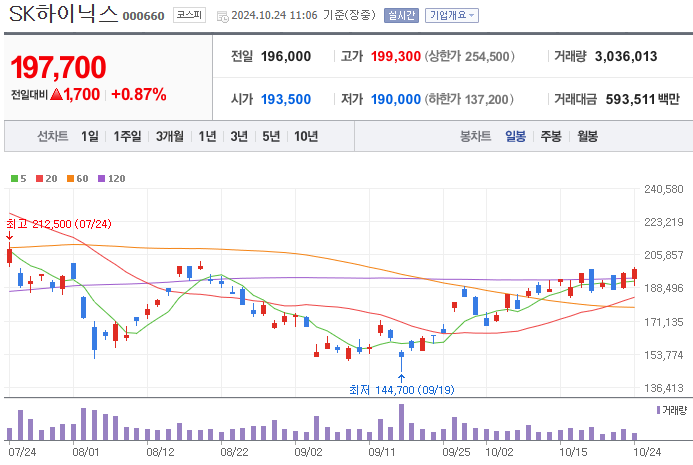Switch to the 월봉 monthly candle chart
This screenshot has height=465, width=693.
coord(587,136)
